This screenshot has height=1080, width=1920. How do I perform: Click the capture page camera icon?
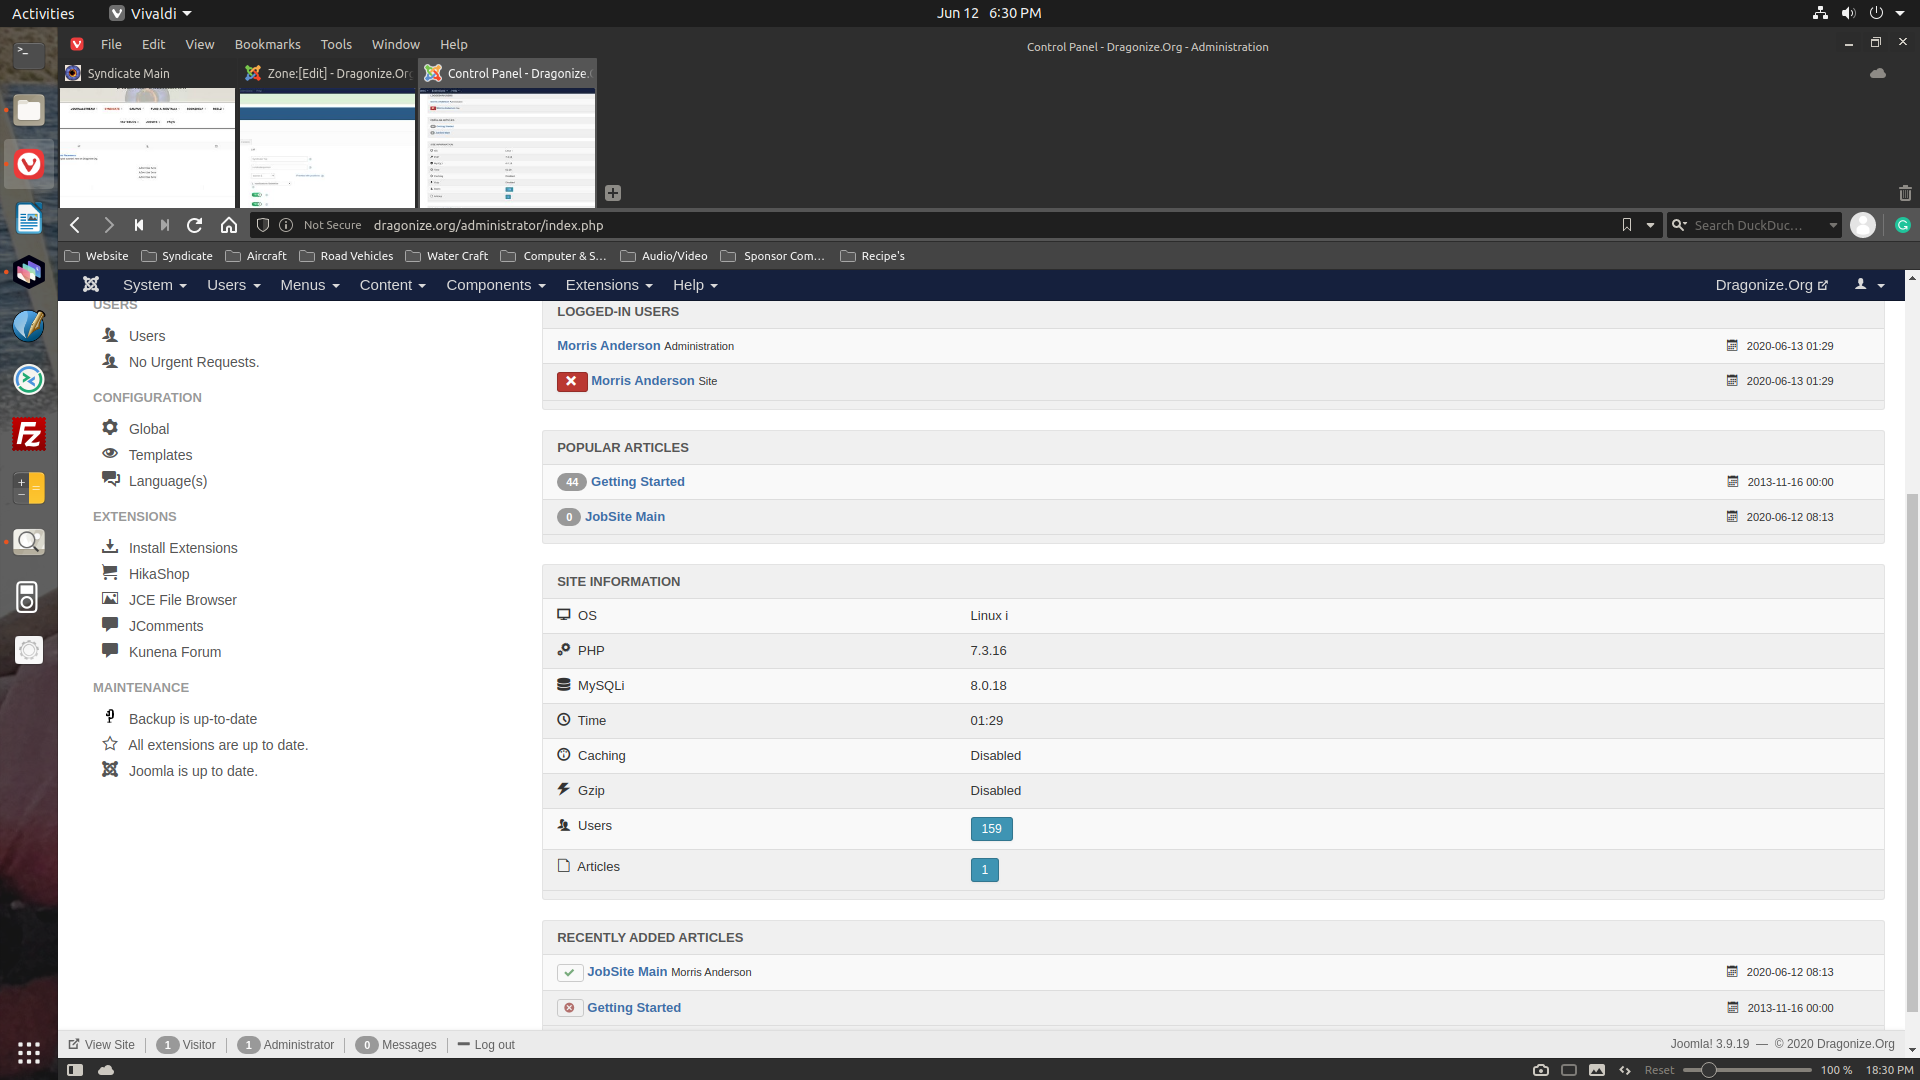(x=1540, y=1070)
